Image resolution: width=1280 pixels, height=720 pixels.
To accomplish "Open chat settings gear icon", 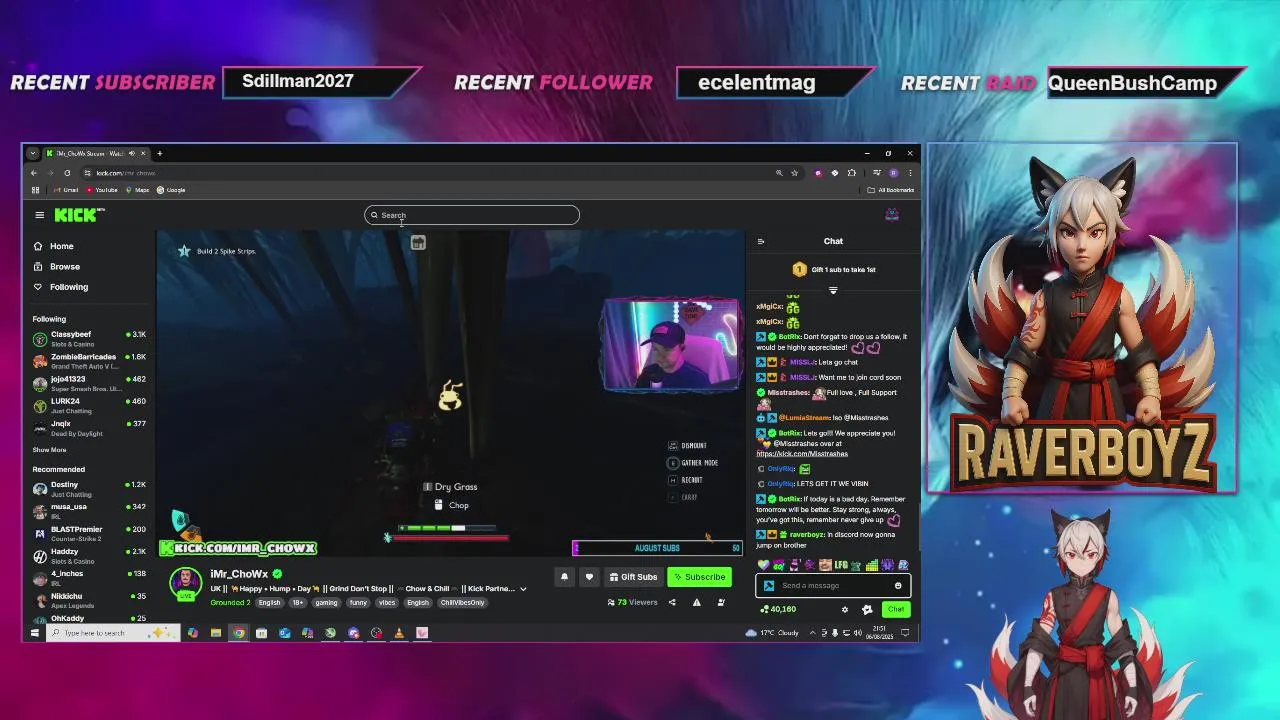I will coord(845,609).
